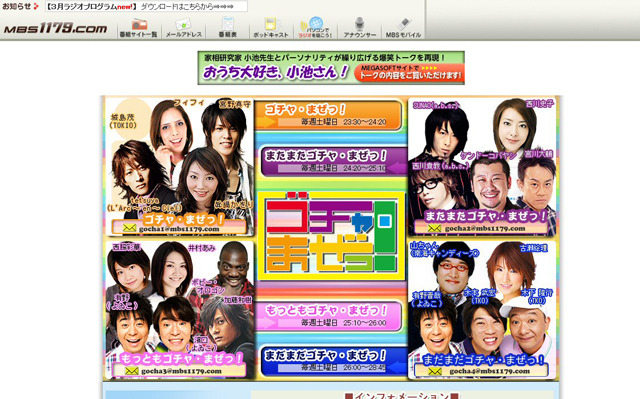Viewport: 640px width, 399px height.
Task: Click the まだまだゴチャ・まぜっ！ cast photo panel
Action: (482, 310)
